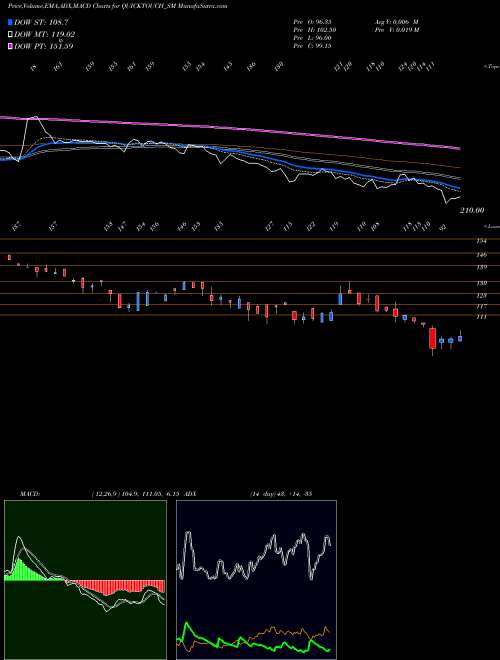Click the 117 price axis label
The width and height of the screenshot is (500, 660).
click(x=481, y=306)
